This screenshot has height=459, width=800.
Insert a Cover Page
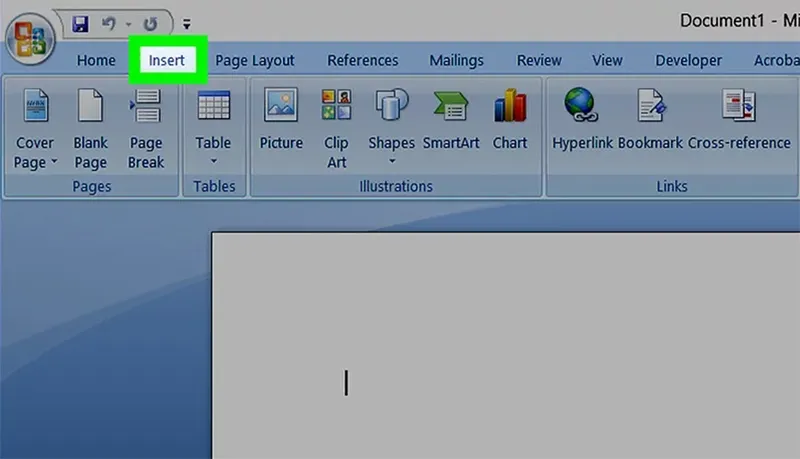pyautogui.click(x=35, y=129)
